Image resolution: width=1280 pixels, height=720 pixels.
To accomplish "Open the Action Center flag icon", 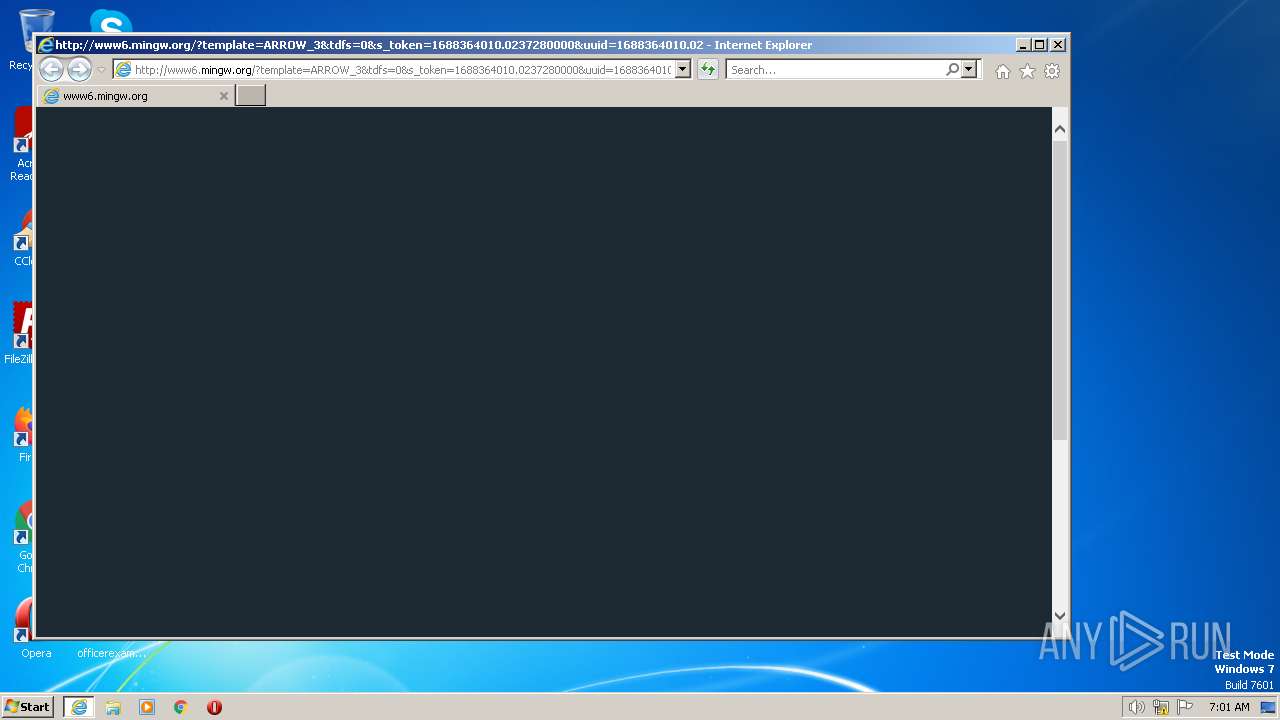I will (1184, 707).
